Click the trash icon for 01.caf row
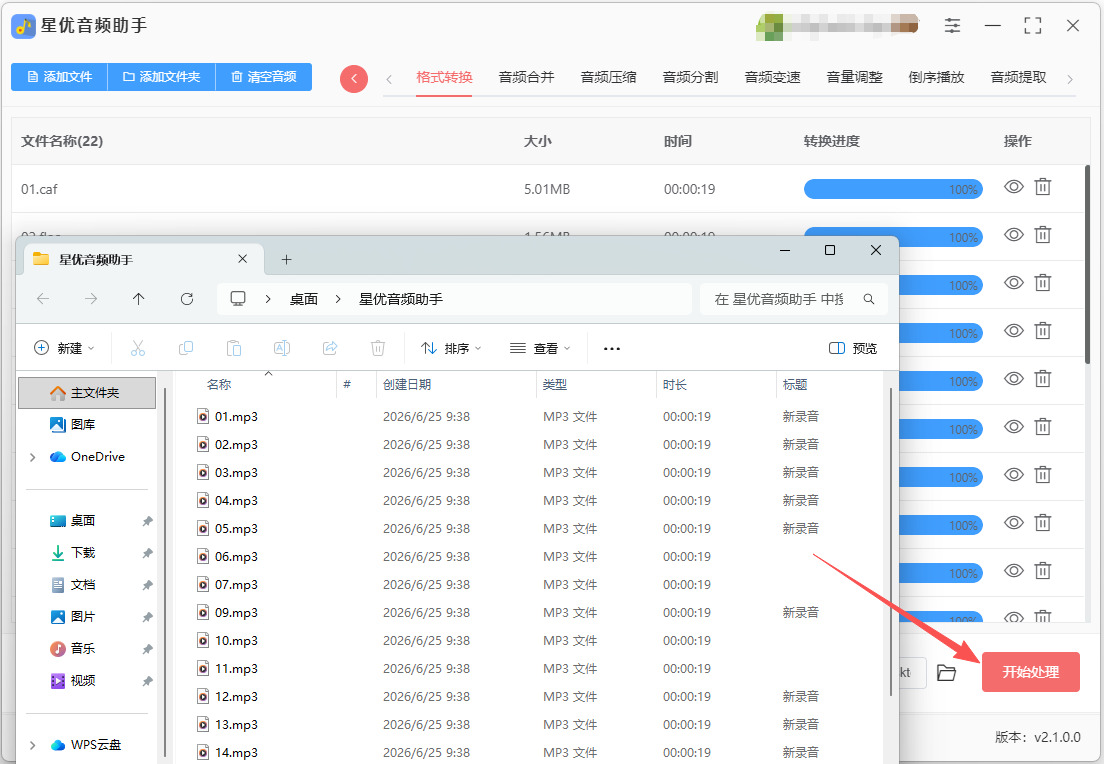1104x764 pixels. tap(1043, 187)
